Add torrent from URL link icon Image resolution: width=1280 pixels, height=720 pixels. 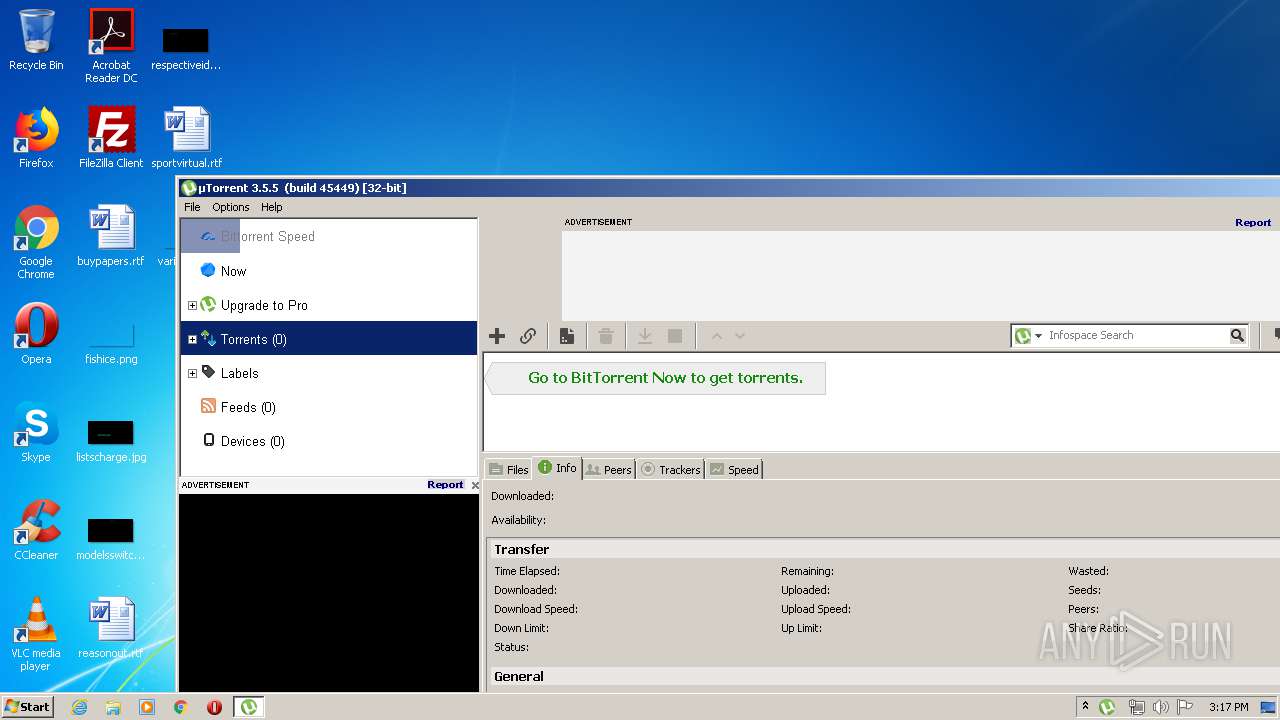tap(528, 336)
